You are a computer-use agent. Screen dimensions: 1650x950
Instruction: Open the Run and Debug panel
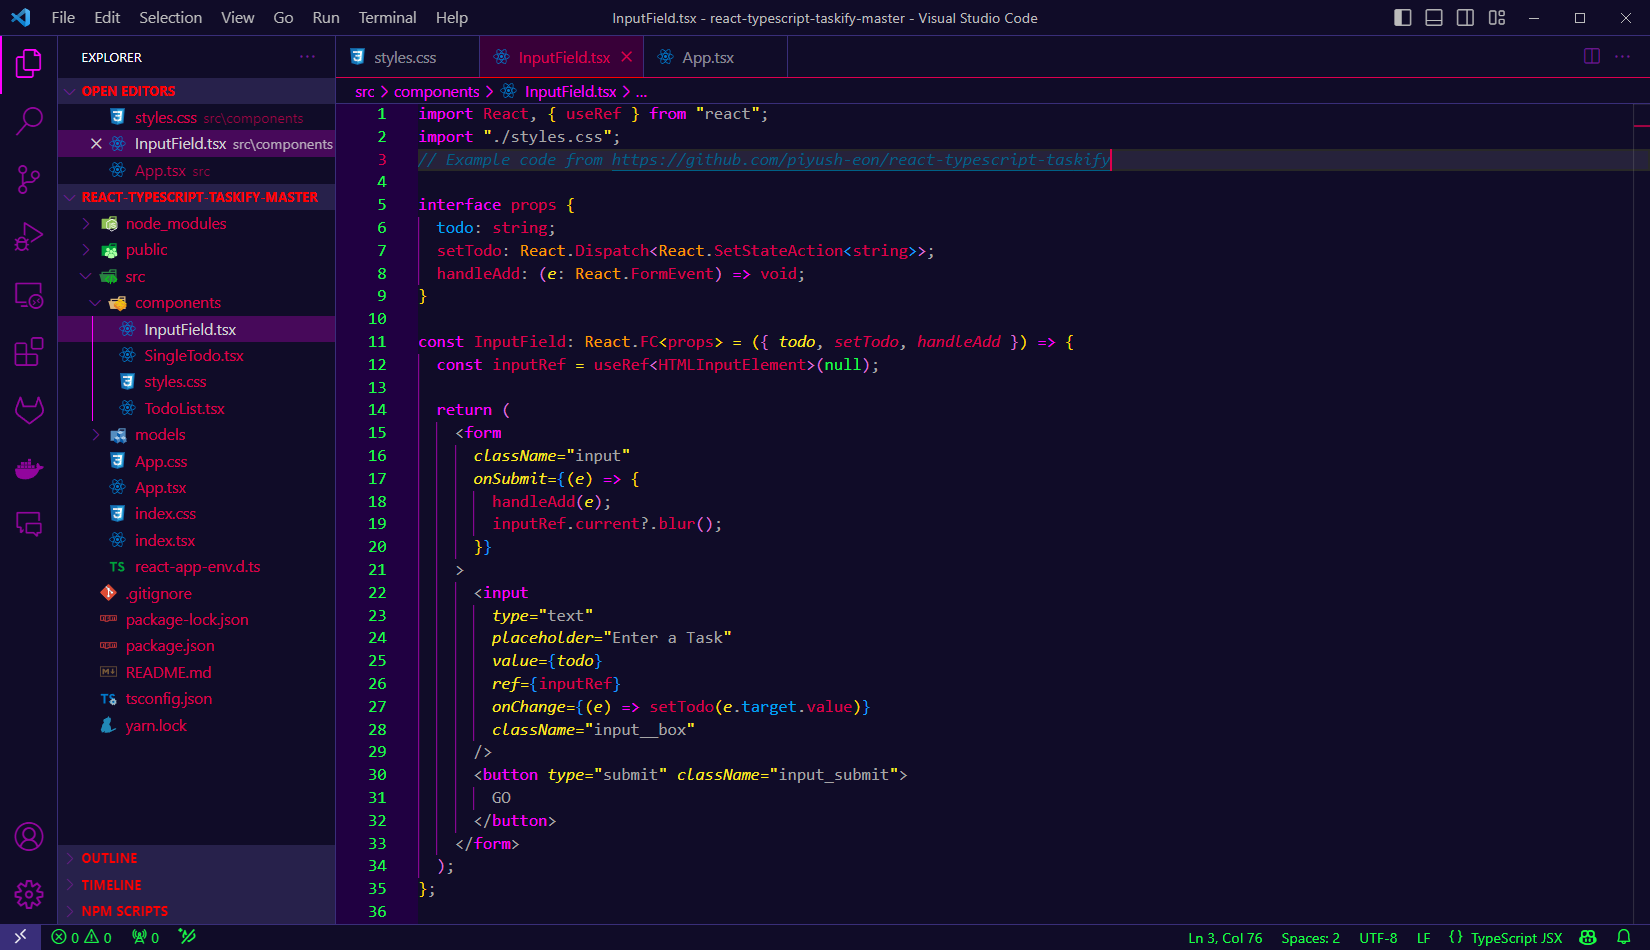(29, 236)
